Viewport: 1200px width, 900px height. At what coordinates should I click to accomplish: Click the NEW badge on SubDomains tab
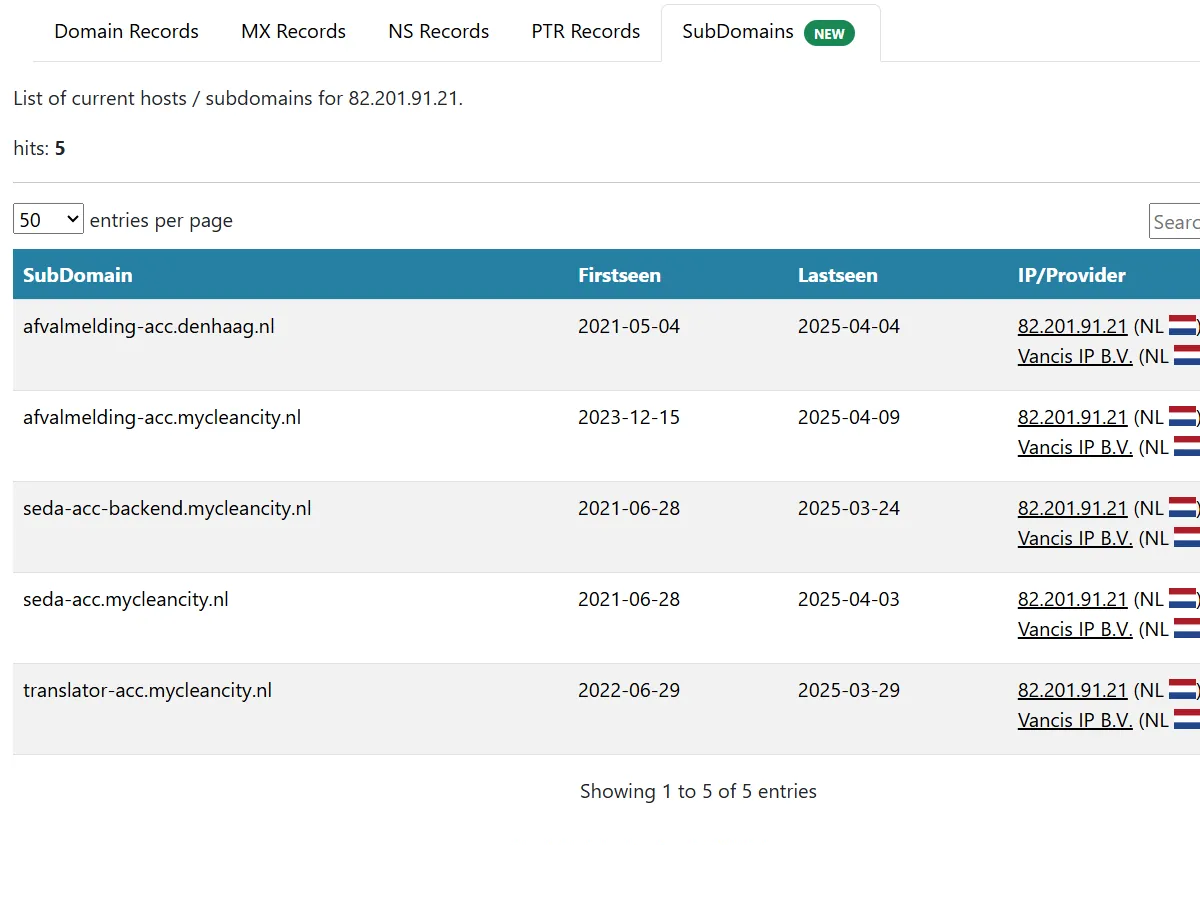tap(829, 33)
